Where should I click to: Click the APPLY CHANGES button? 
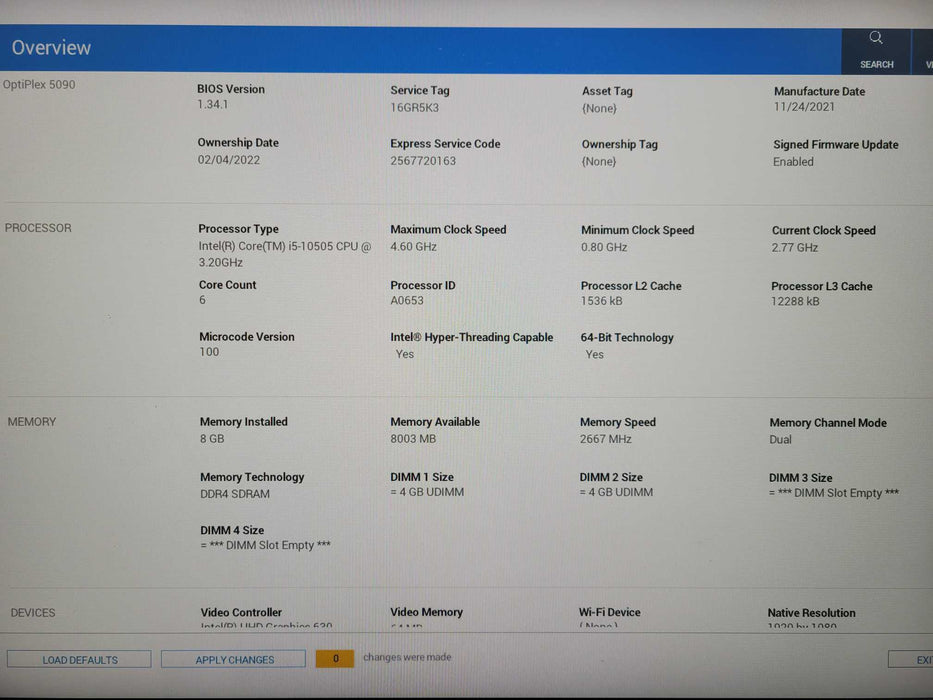click(233, 660)
